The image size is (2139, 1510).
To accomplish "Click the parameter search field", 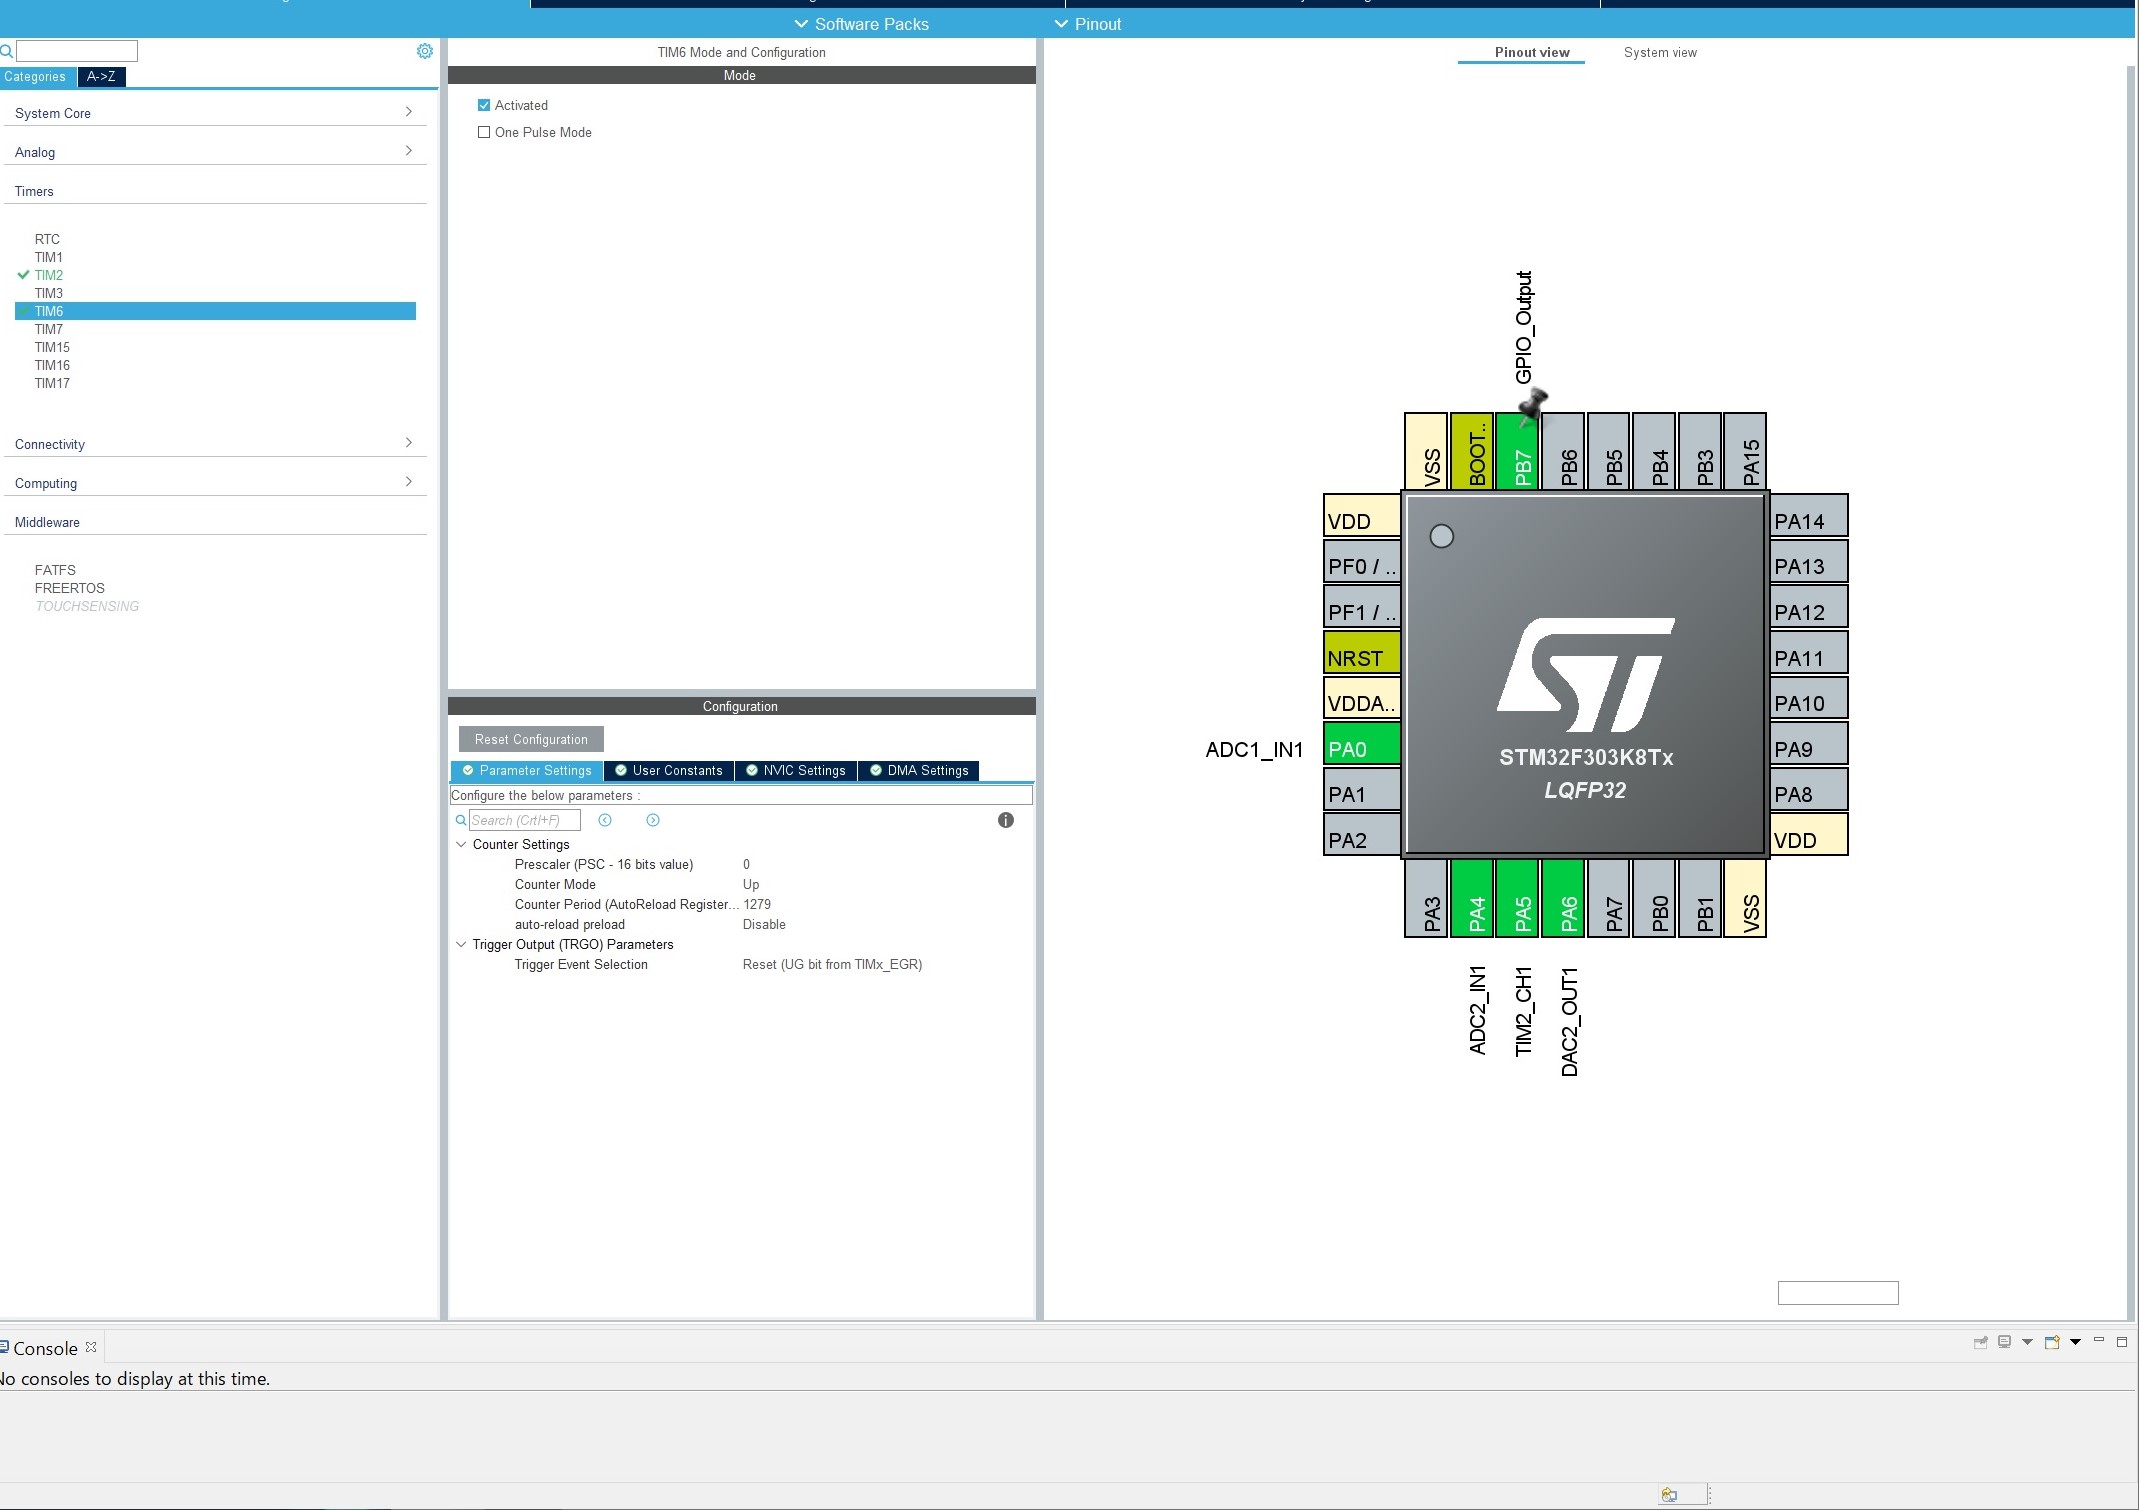I will [x=524, y=820].
